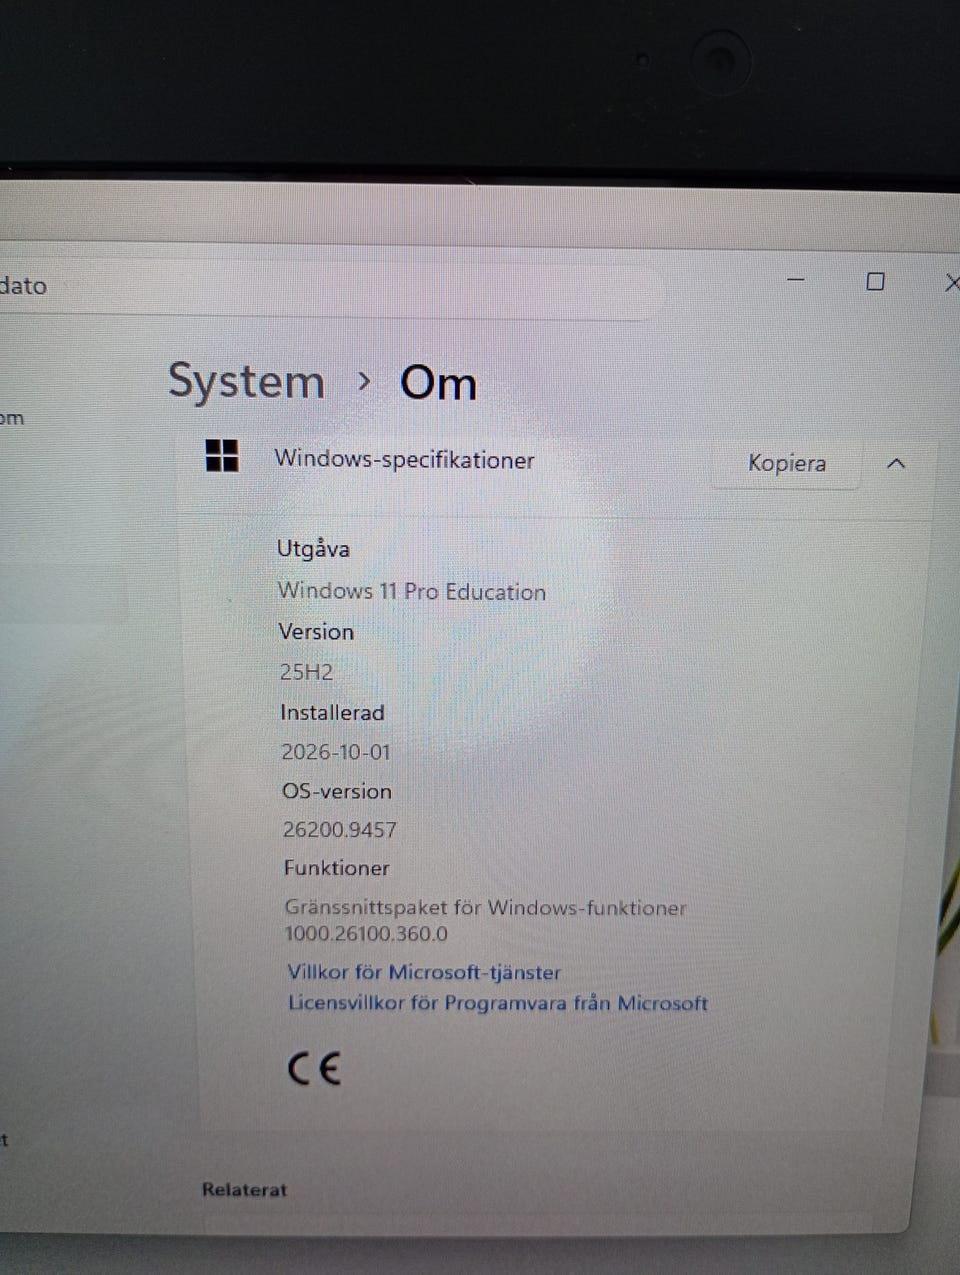Click the breadcrumb arrow between System and Om
960x1275 pixels.
point(364,381)
